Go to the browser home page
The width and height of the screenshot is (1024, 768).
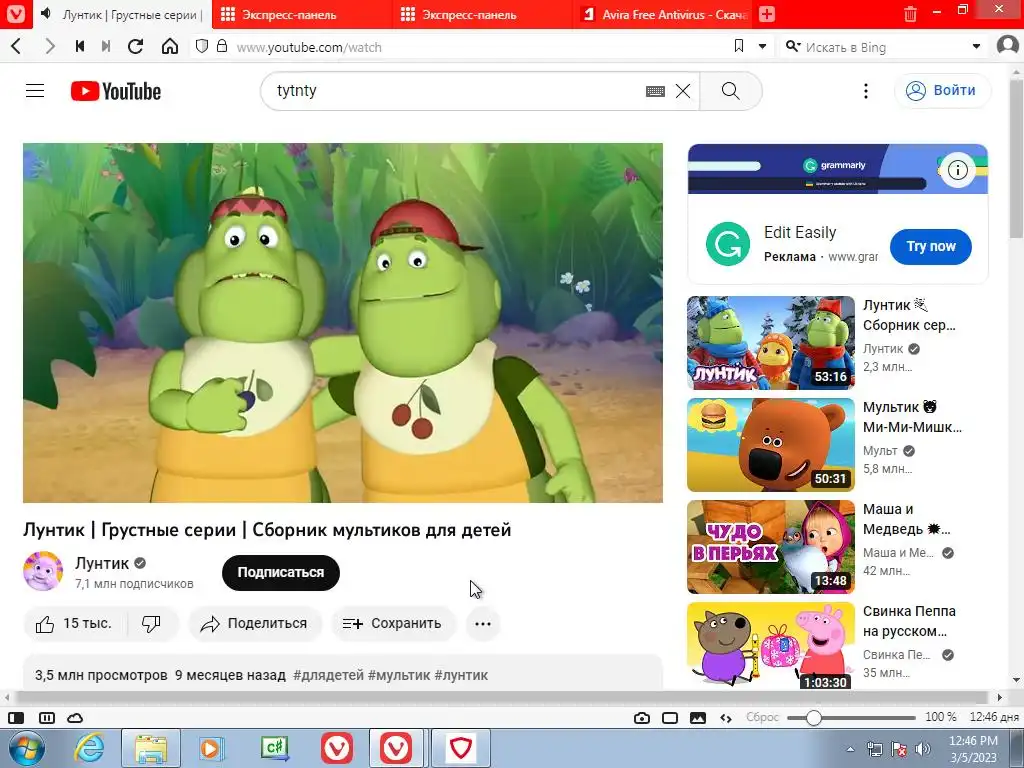170,46
